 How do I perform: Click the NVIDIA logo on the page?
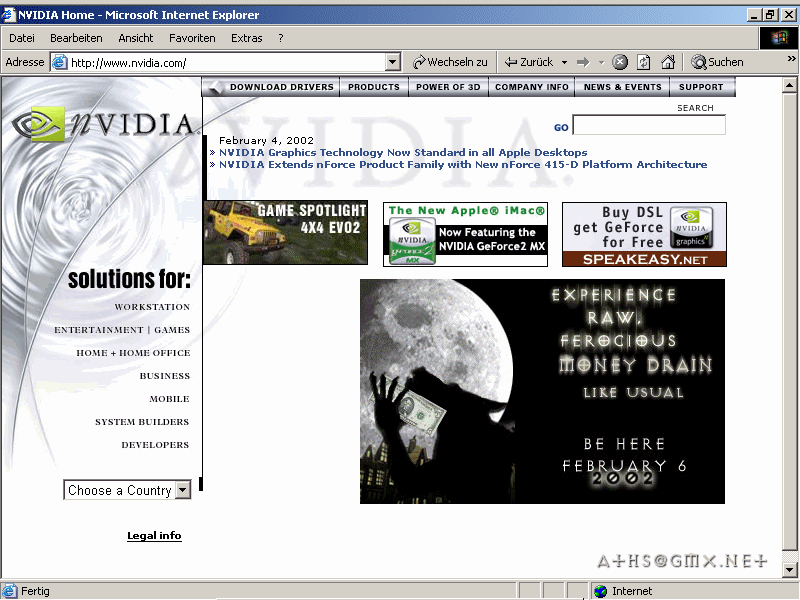click(x=104, y=124)
